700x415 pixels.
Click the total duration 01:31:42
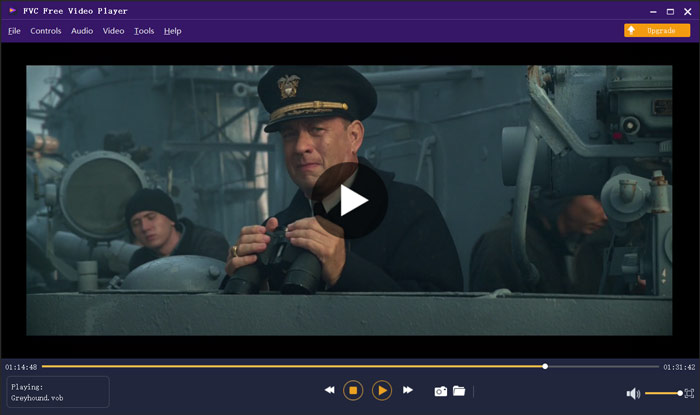679,367
